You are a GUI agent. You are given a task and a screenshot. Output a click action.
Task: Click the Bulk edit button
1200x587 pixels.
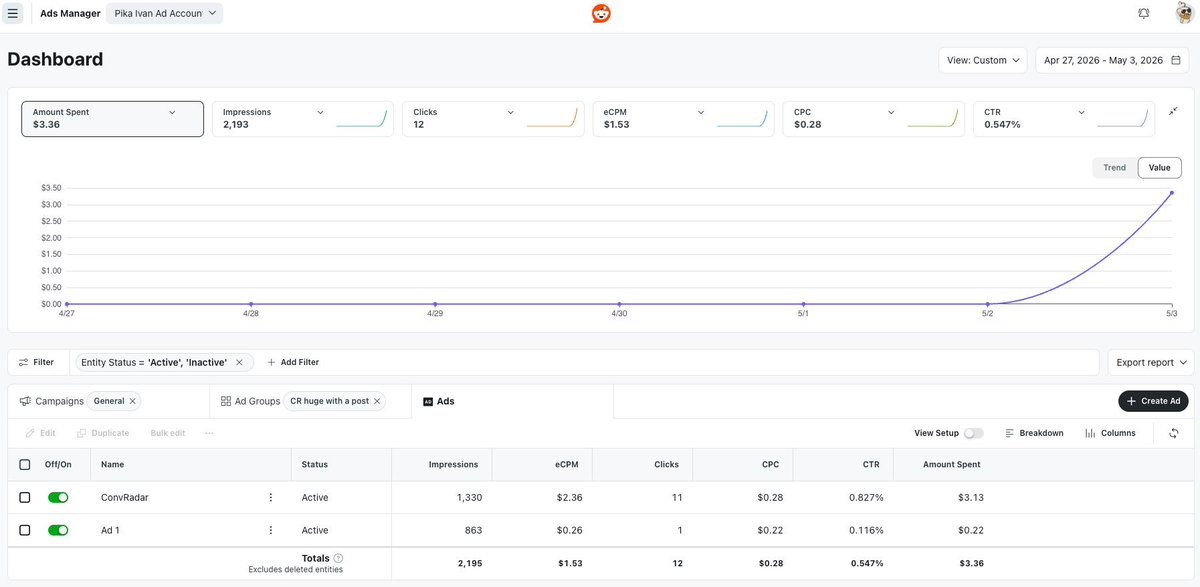click(x=168, y=433)
